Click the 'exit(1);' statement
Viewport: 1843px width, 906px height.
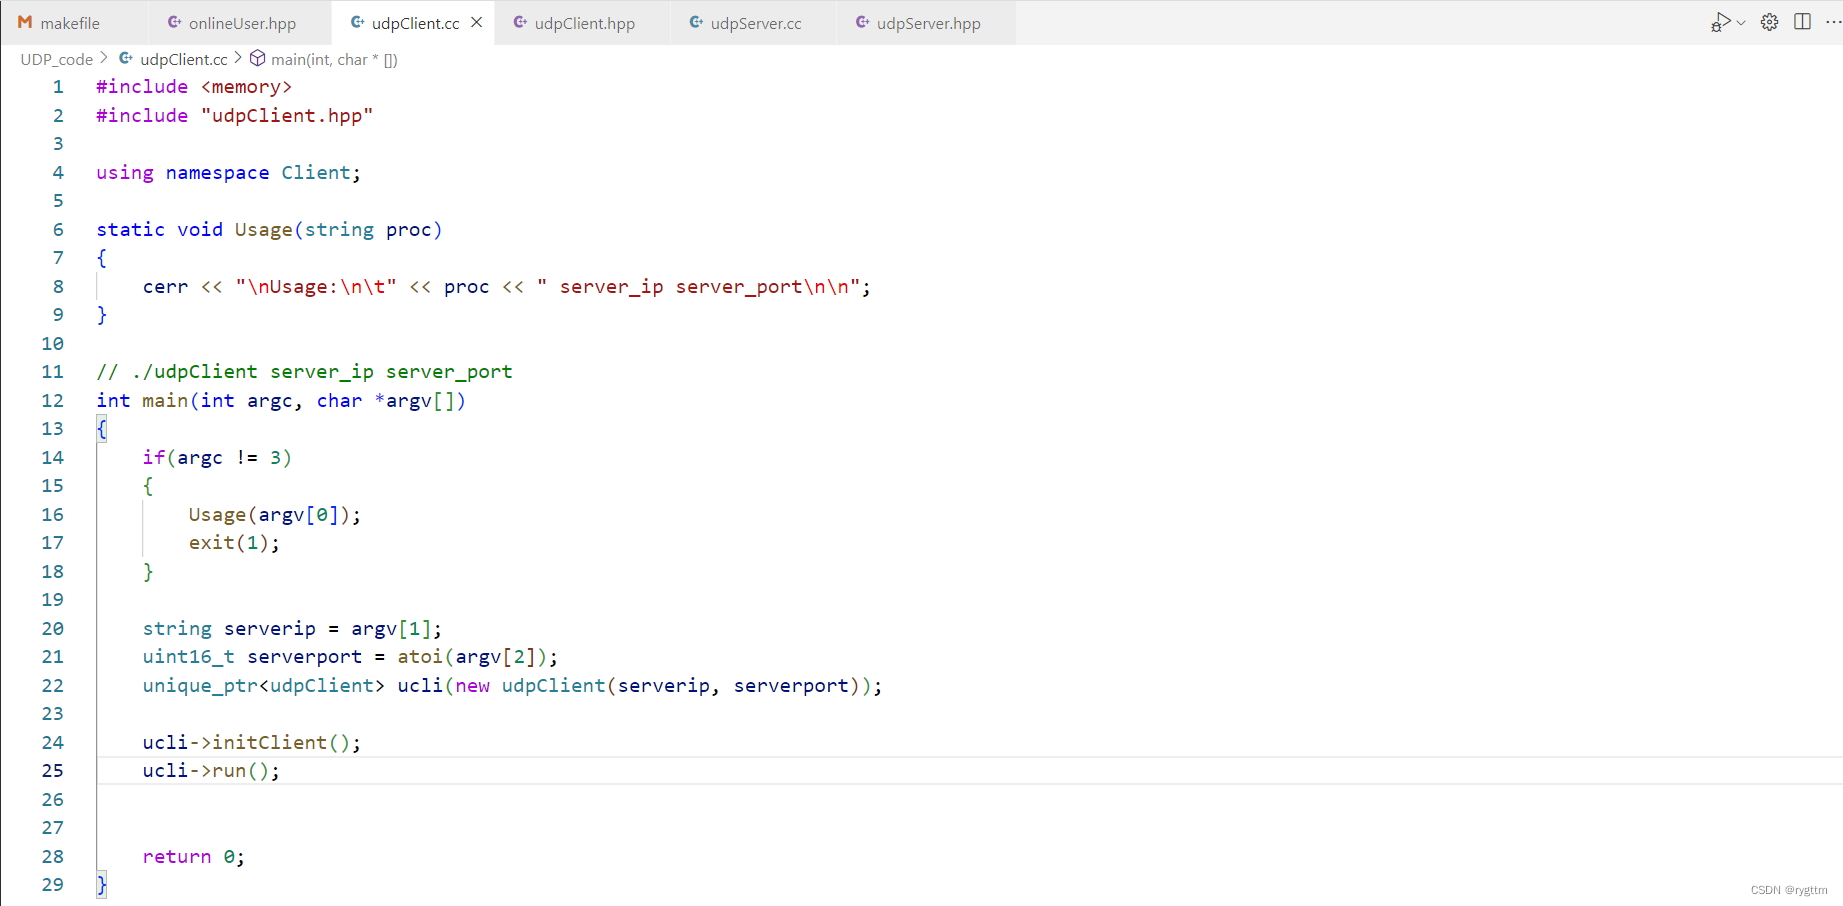[x=235, y=543]
